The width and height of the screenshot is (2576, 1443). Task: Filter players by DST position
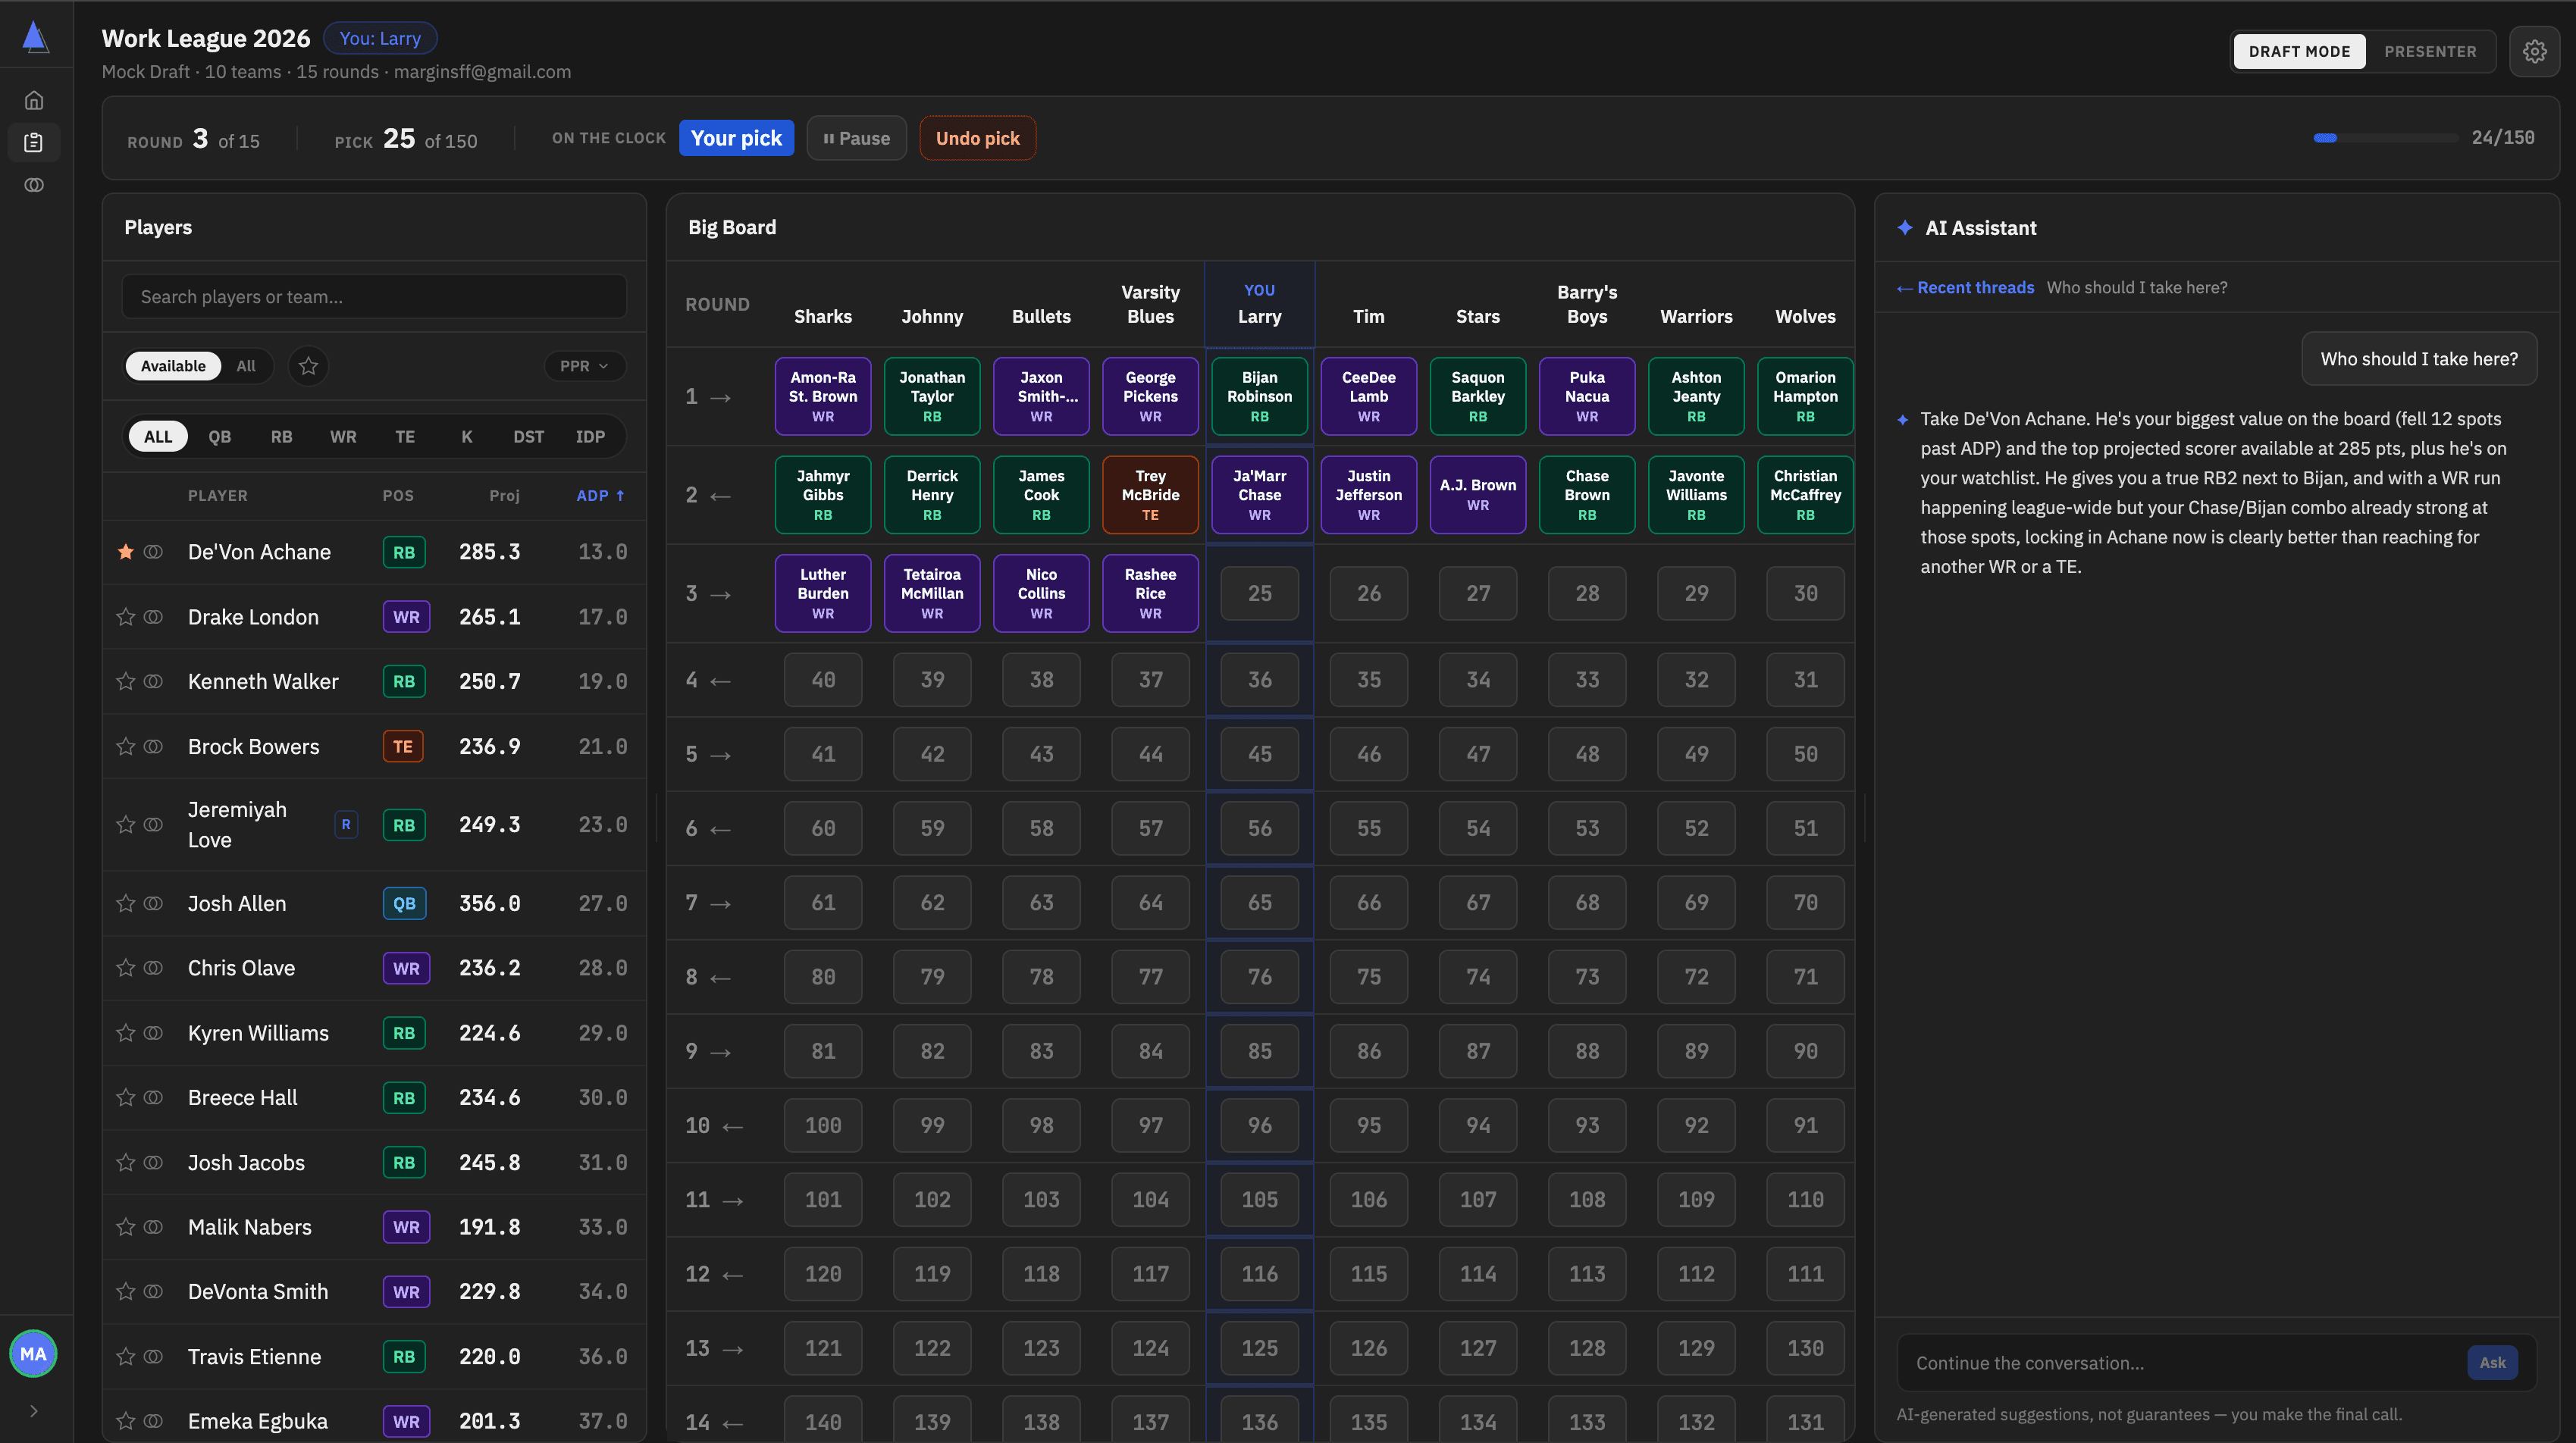coord(529,437)
